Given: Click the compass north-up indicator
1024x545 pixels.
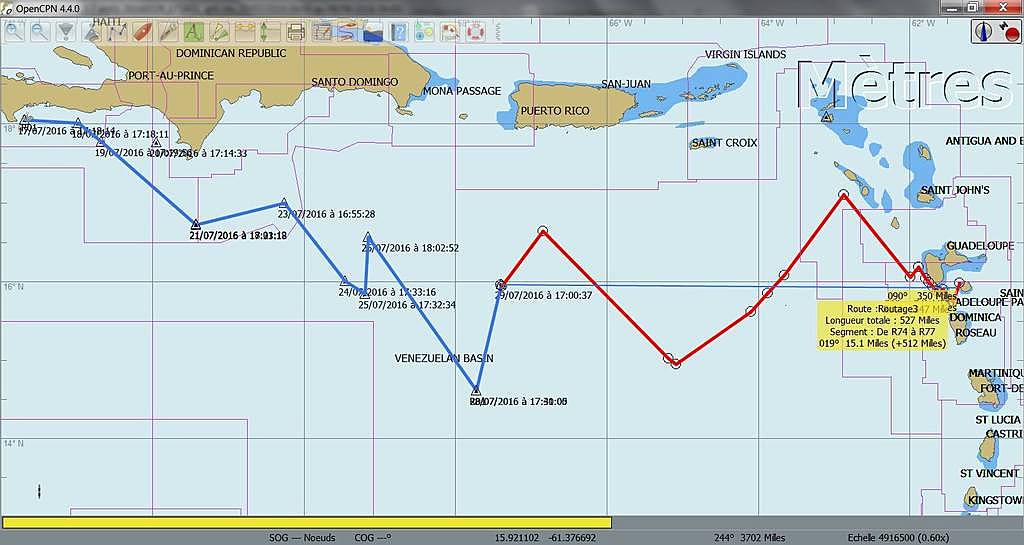Looking at the screenshot, I should 984,31.
